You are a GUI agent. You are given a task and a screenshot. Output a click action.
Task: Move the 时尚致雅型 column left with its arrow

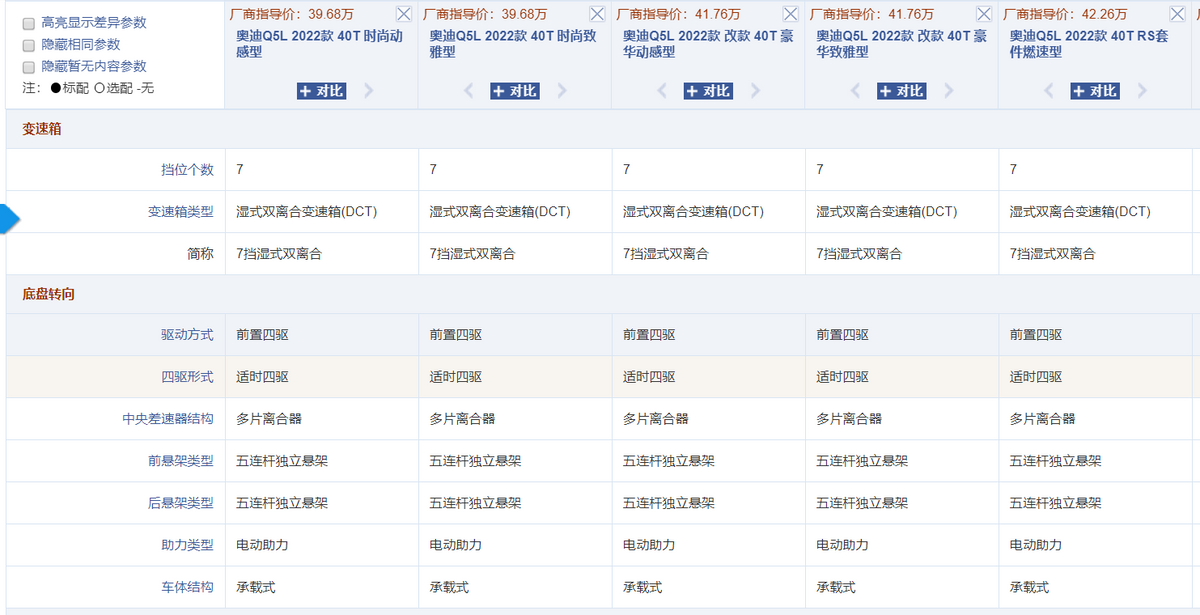tap(469, 91)
